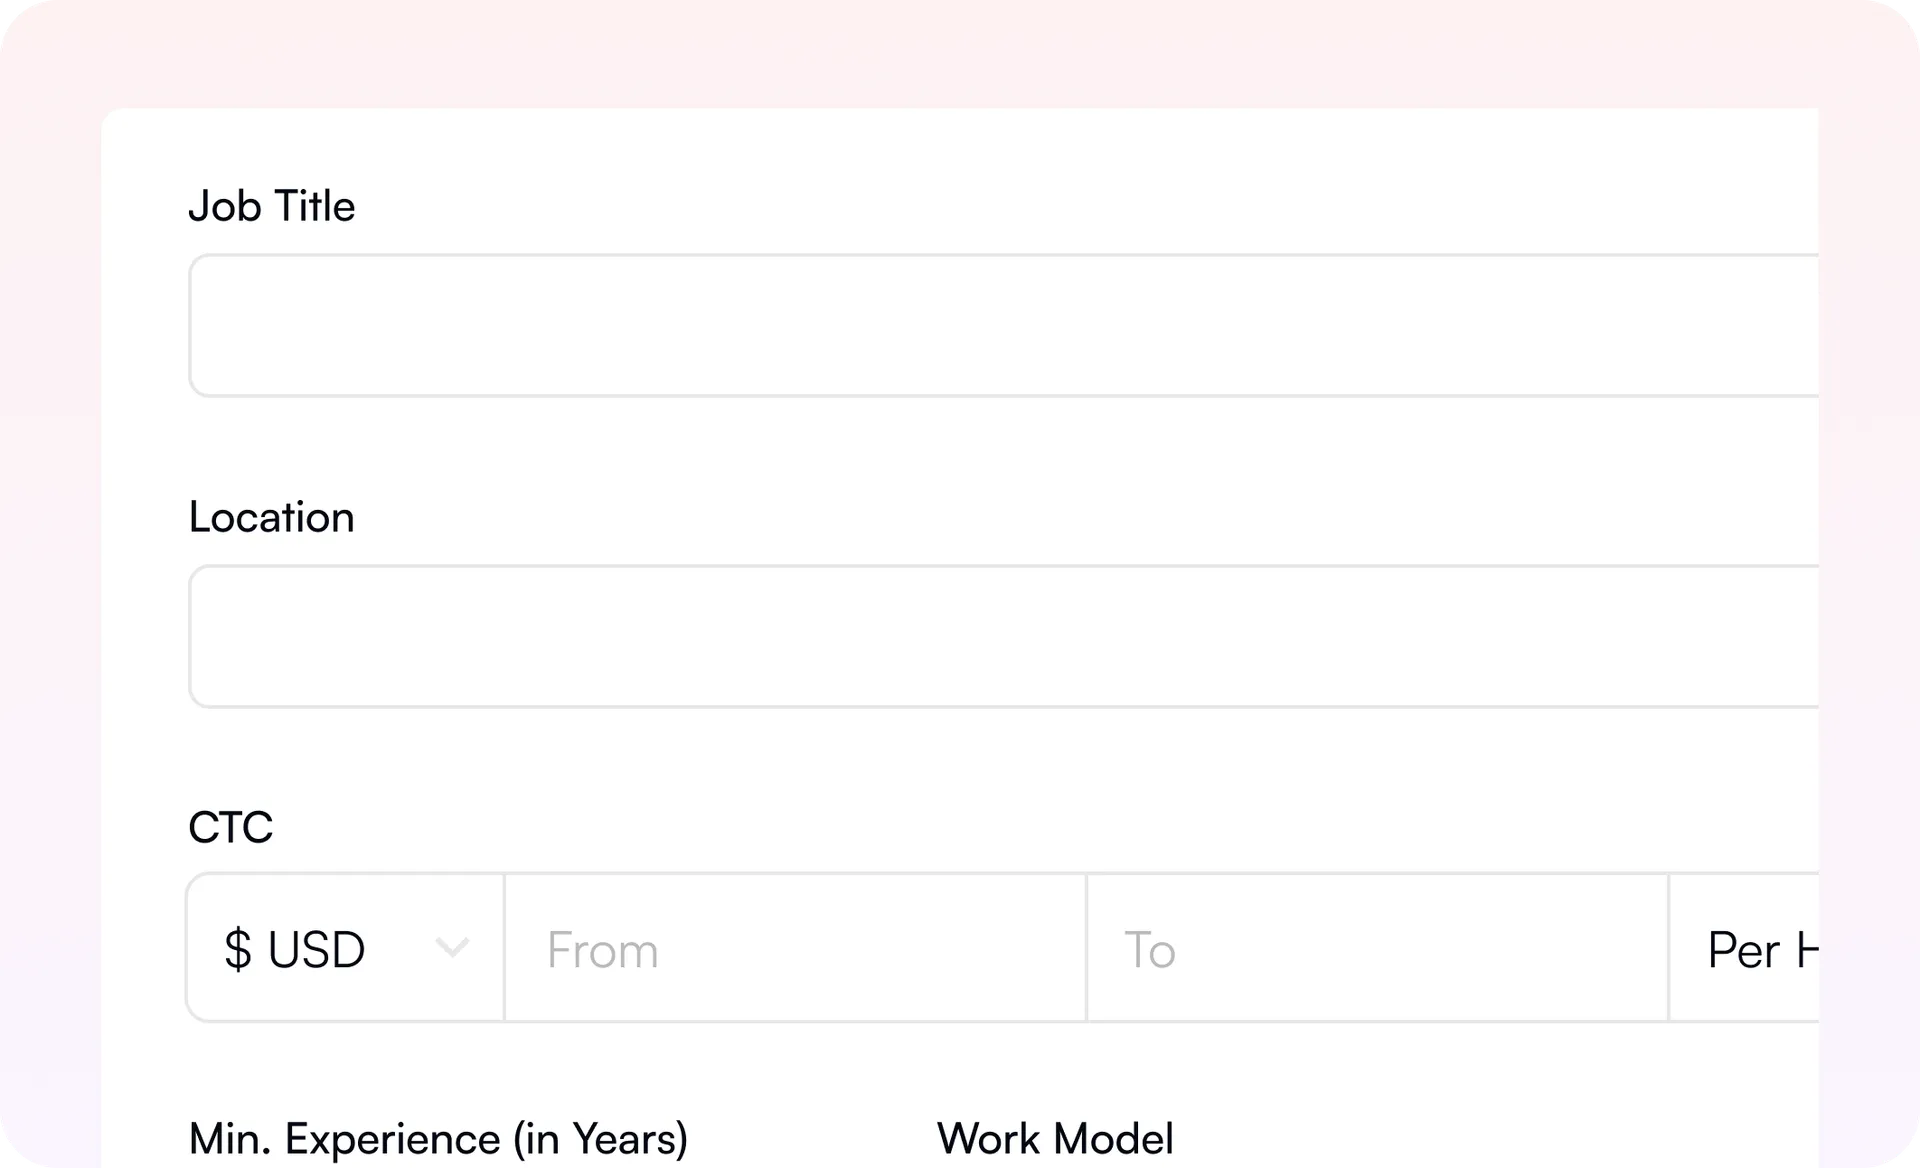Open the $ USD currency dropdown
The image size is (1920, 1168).
pyautogui.click(x=346, y=948)
